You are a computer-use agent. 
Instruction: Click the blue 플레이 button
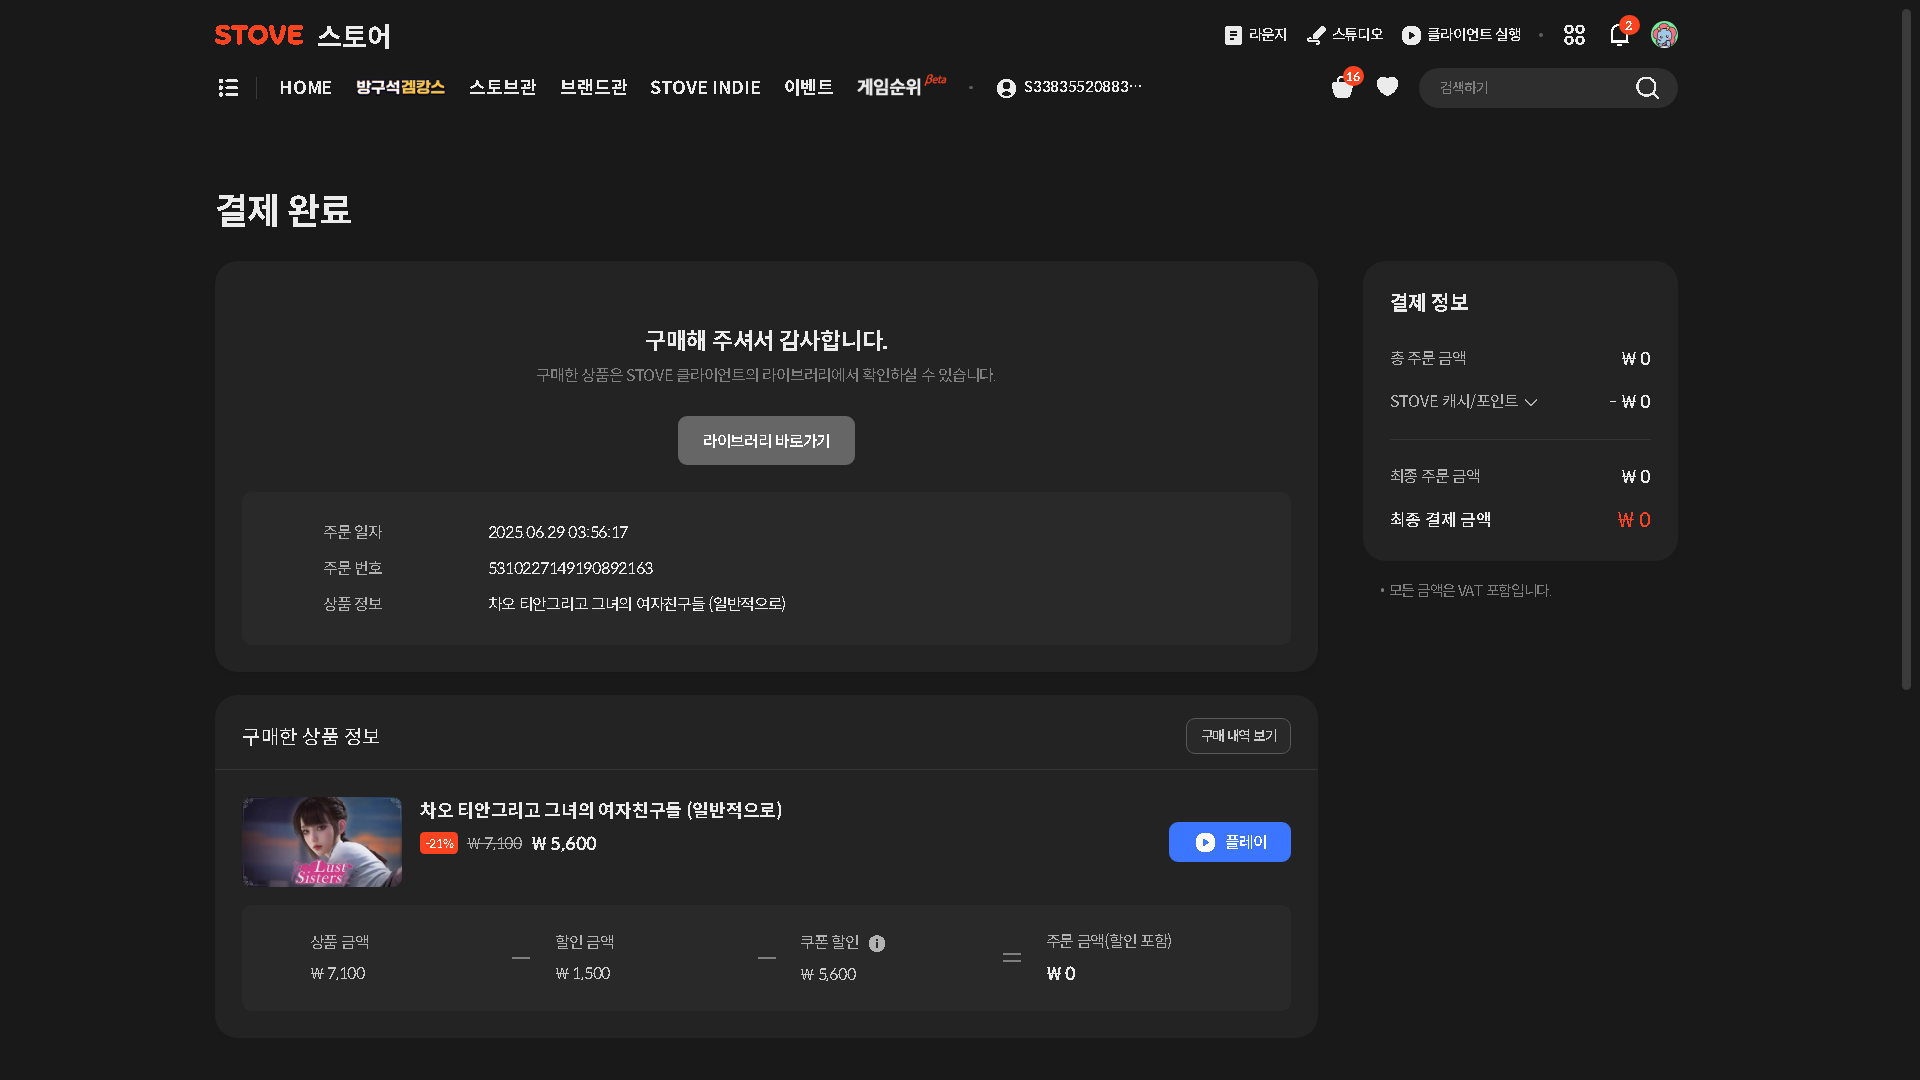(1229, 842)
